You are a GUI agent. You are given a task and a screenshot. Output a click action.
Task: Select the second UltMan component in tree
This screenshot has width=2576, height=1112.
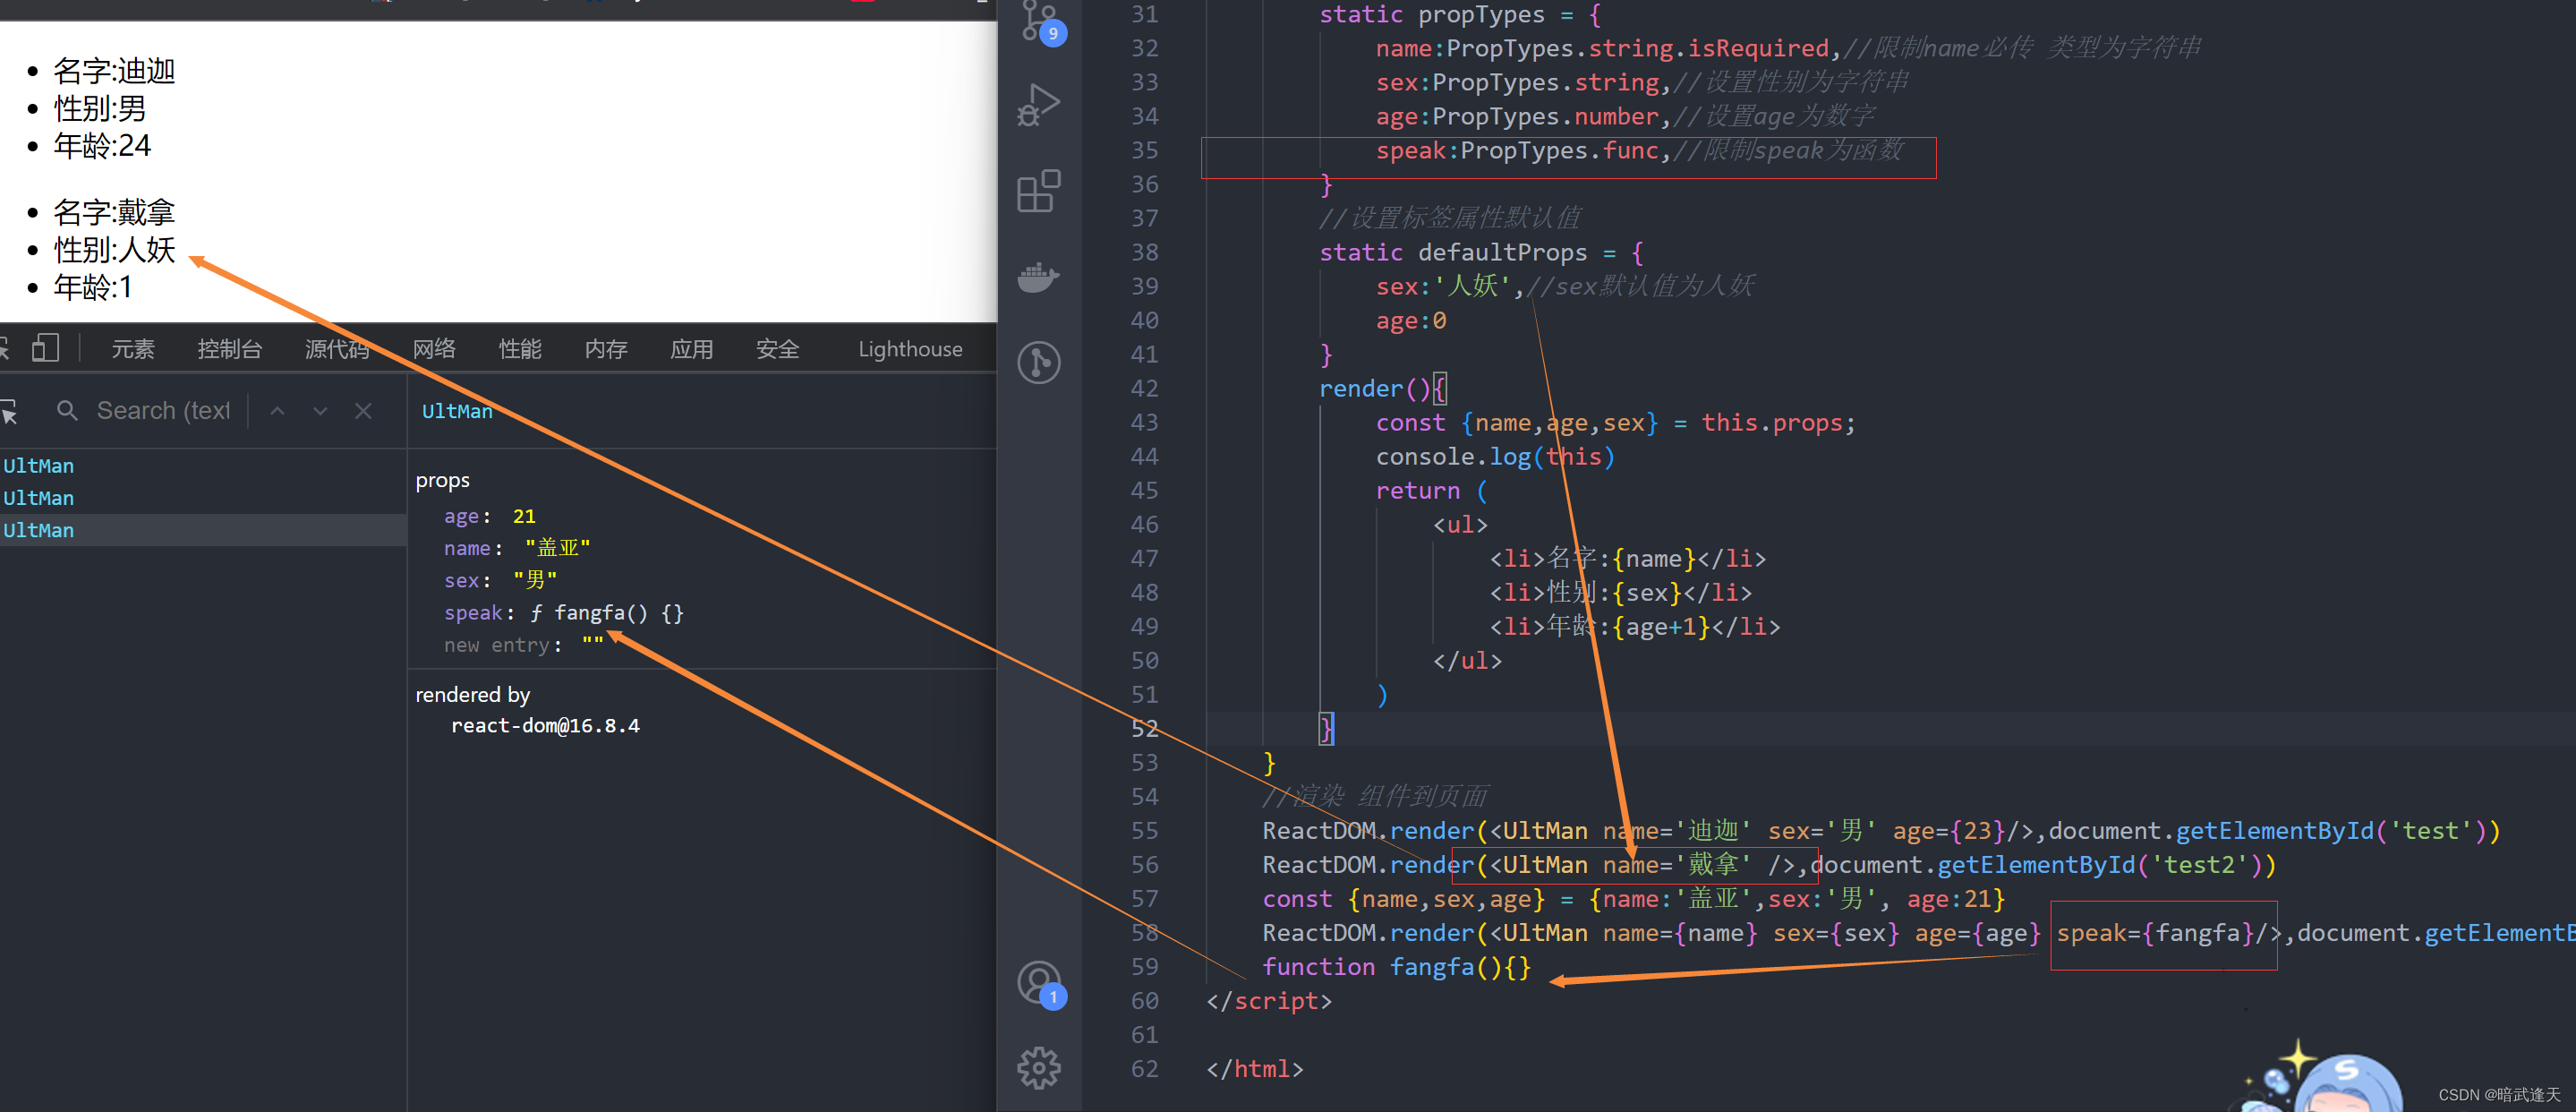[39, 498]
